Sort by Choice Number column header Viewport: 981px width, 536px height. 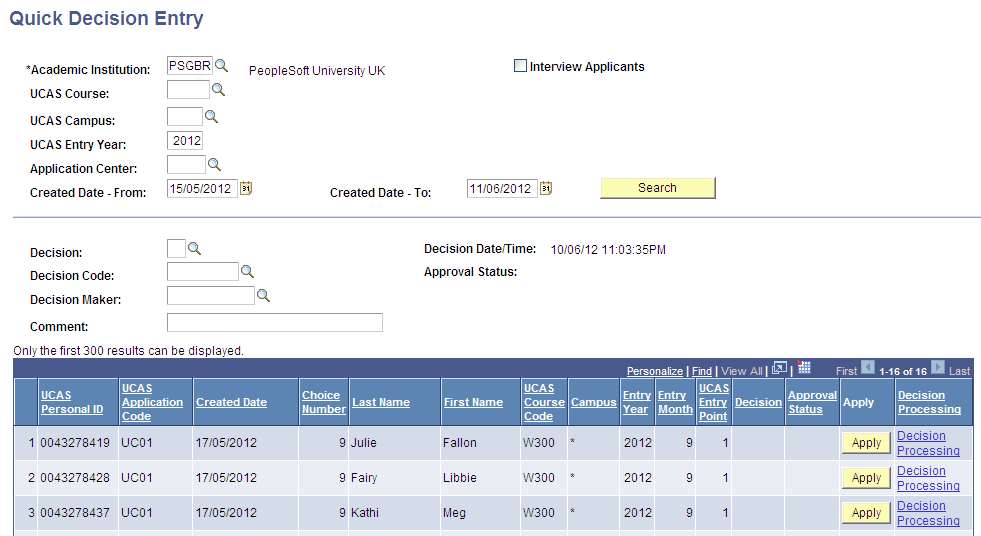(x=323, y=402)
